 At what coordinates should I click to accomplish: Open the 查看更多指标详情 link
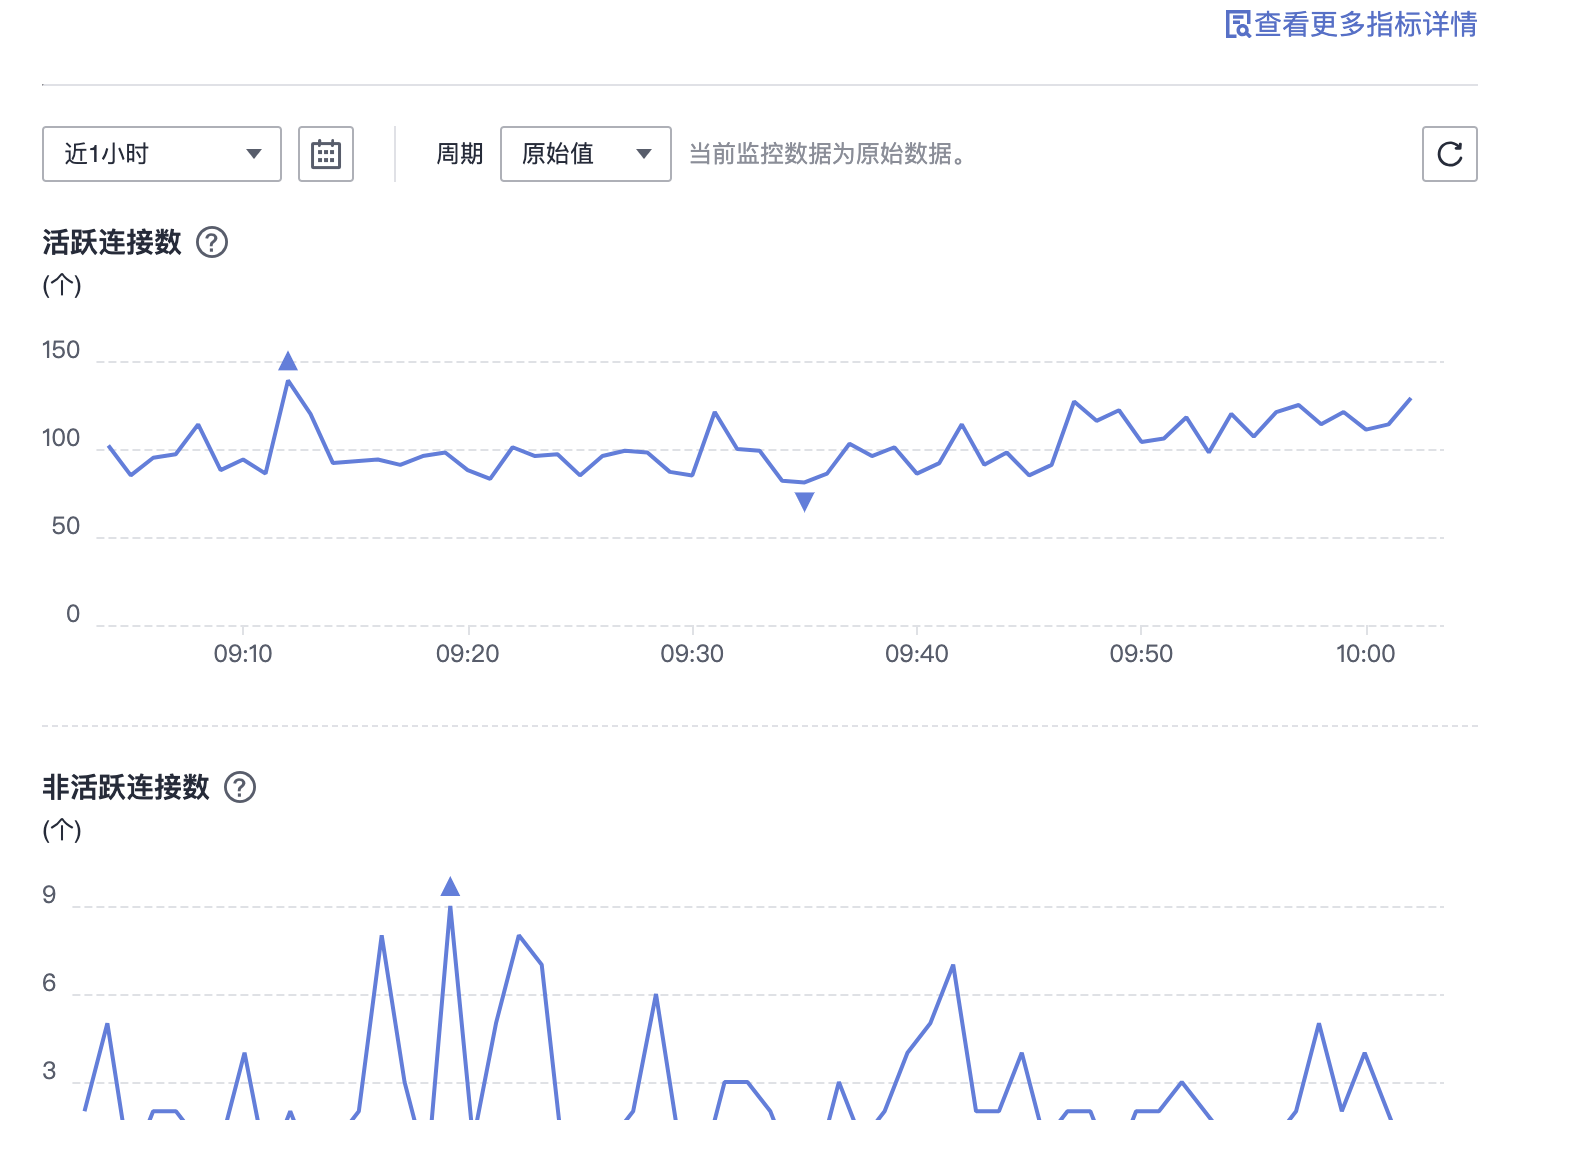coord(1351,24)
